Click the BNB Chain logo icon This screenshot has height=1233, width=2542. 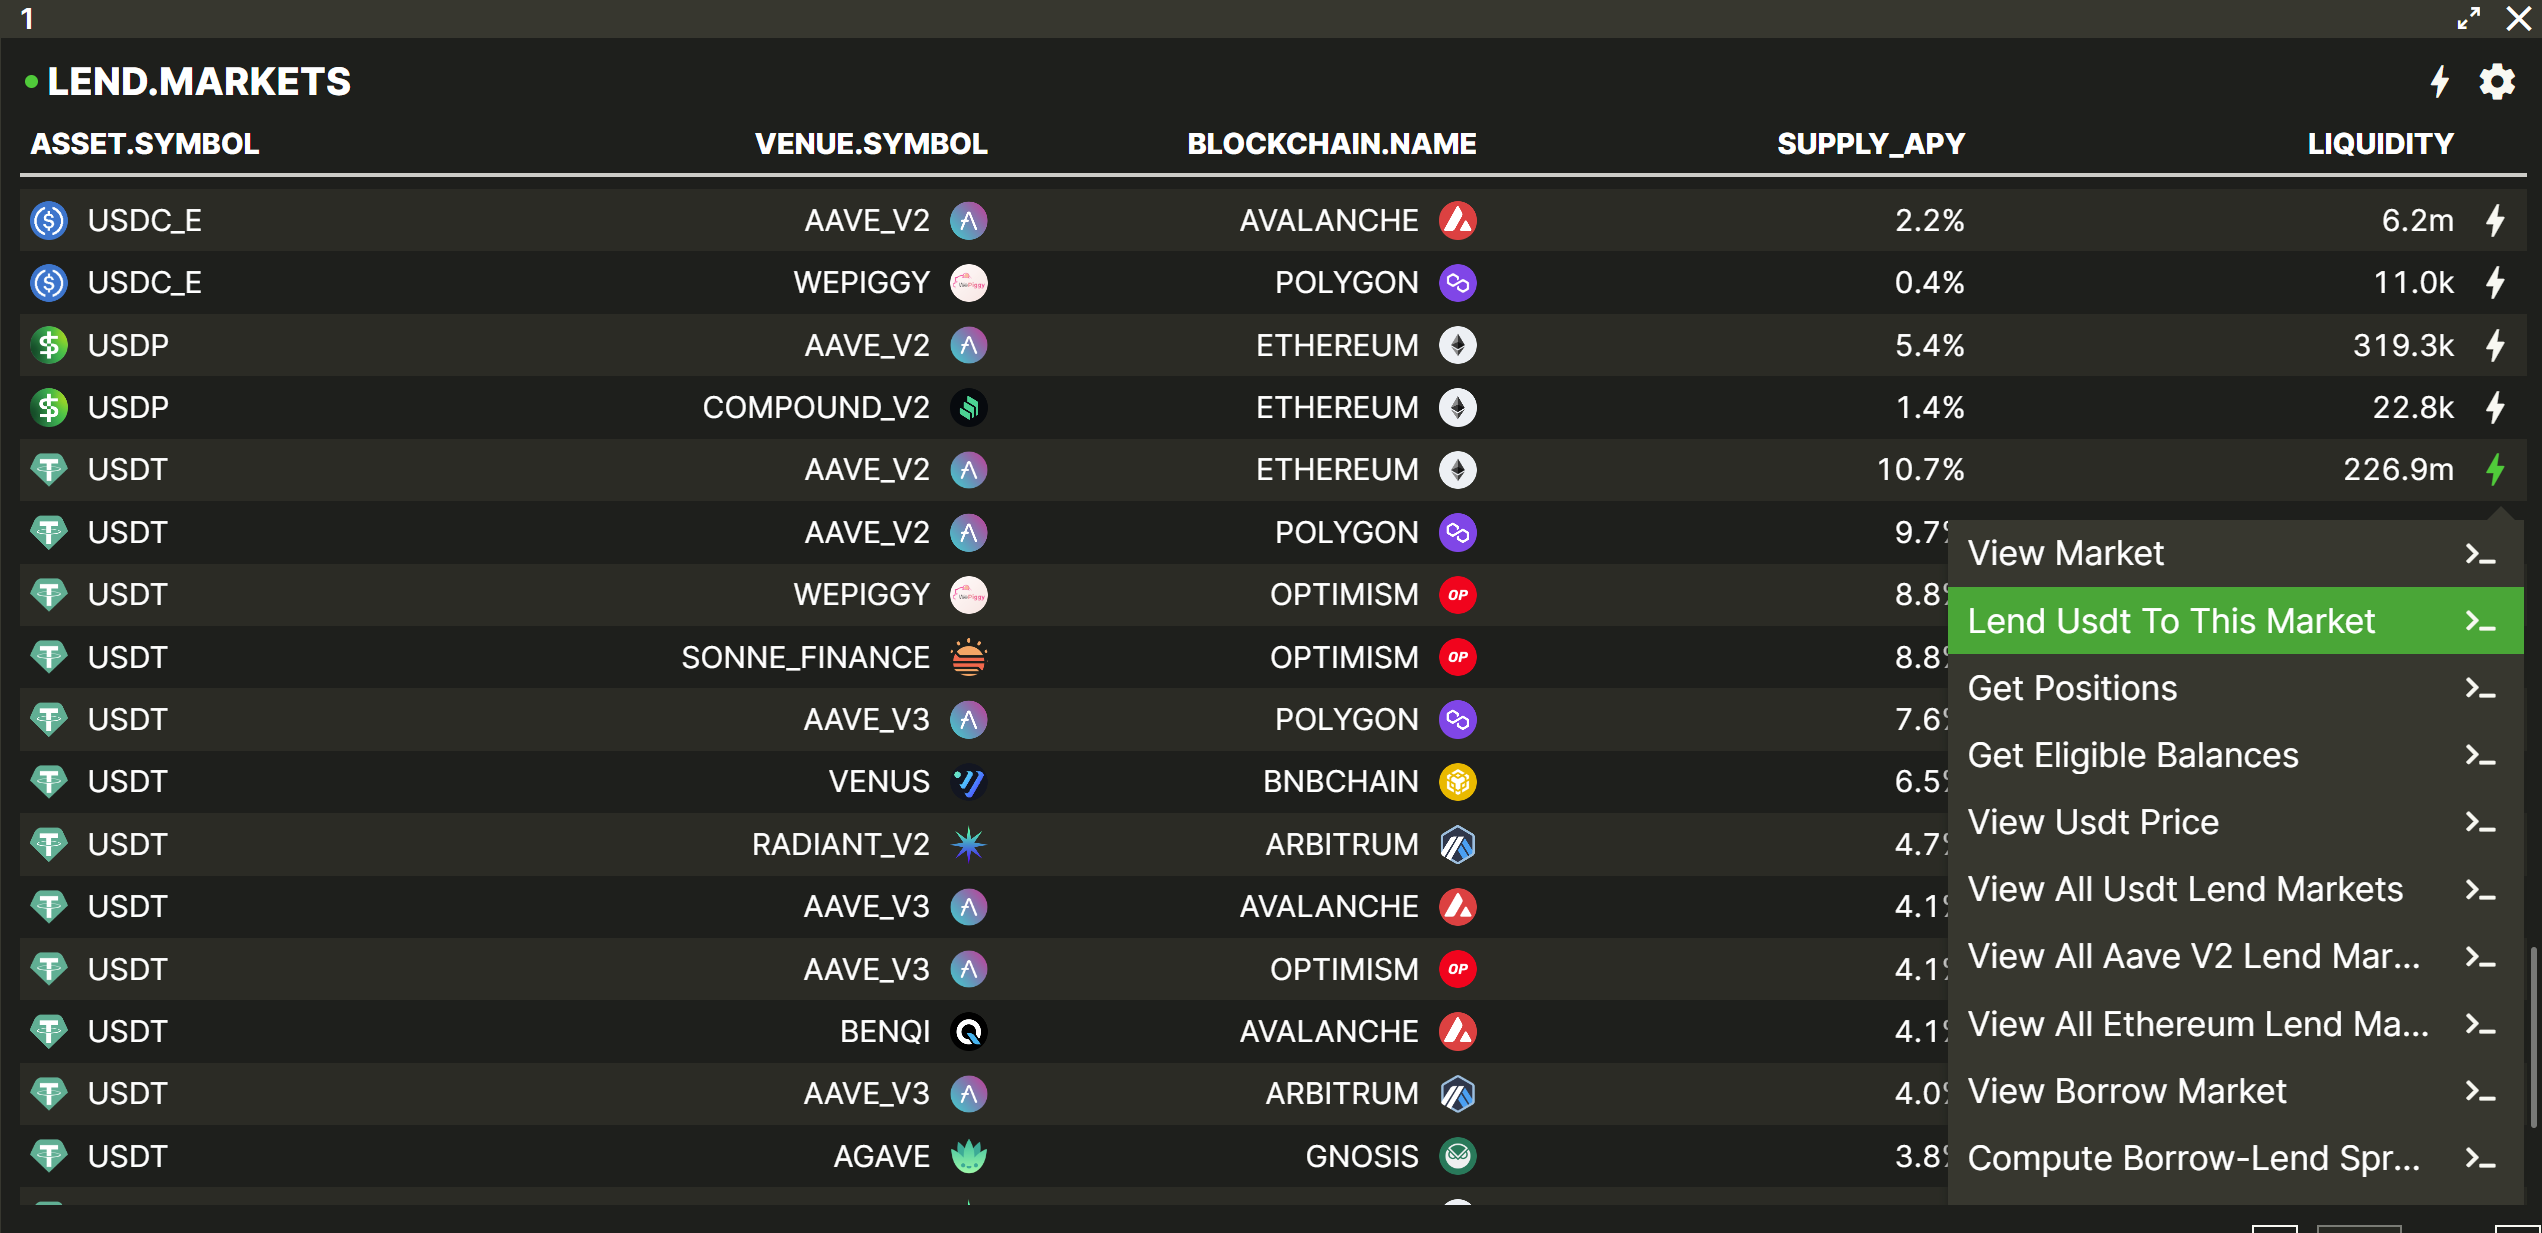[x=1457, y=782]
